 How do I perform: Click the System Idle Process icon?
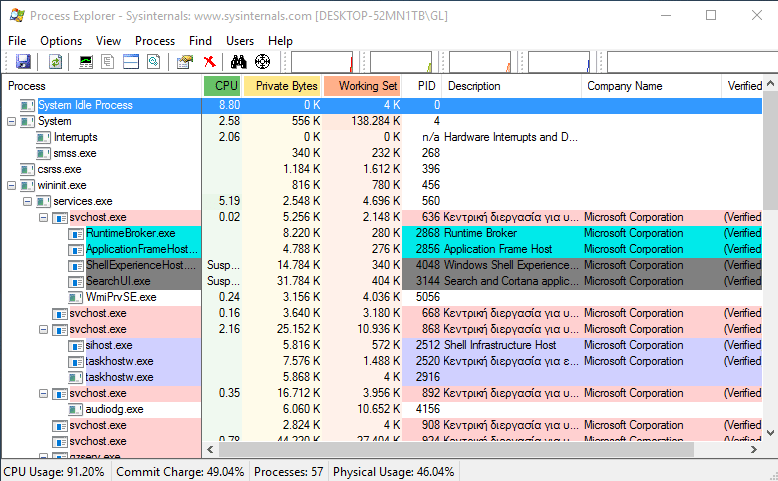[x=27, y=105]
